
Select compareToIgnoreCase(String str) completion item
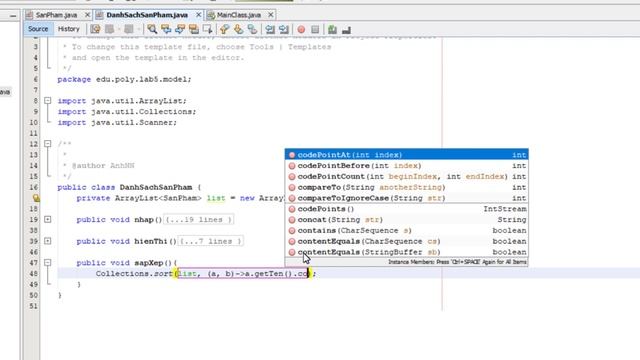(x=407, y=198)
